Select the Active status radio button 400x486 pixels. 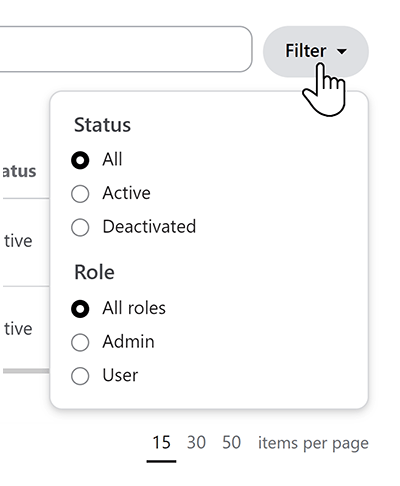pyautogui.click(x=80, y=194)
